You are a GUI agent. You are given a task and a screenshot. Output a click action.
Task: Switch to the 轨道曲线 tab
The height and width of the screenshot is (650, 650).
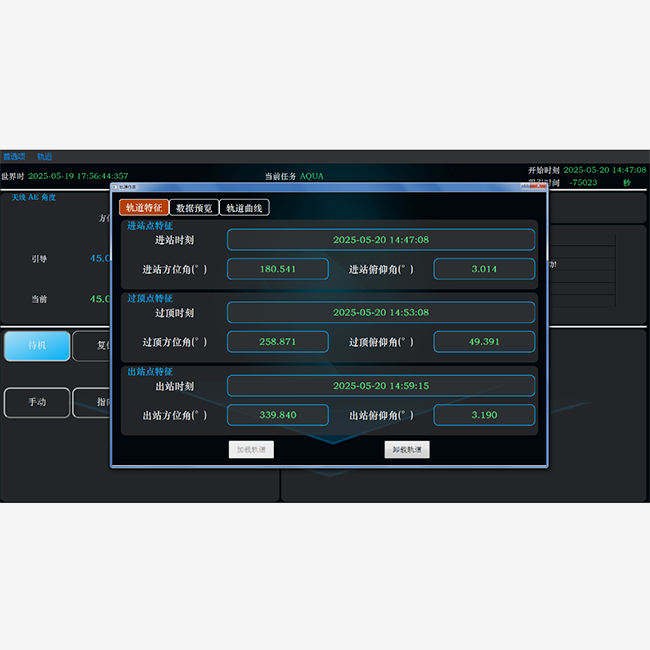[x=244, y=208]
